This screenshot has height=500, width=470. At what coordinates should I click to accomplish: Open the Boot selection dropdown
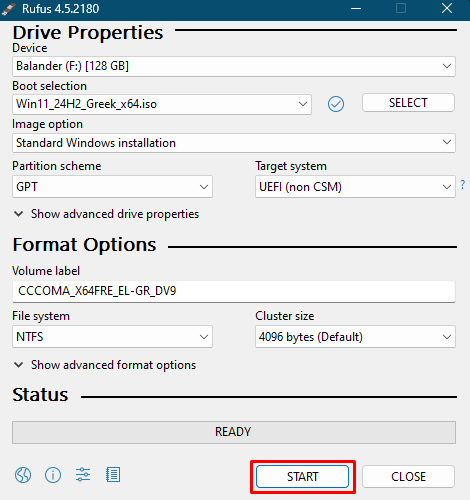coord(162,104)
